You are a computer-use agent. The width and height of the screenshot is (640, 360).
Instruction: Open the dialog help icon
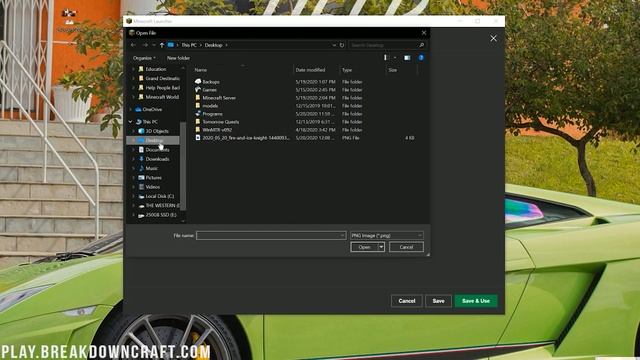click(x=421, y=58)
